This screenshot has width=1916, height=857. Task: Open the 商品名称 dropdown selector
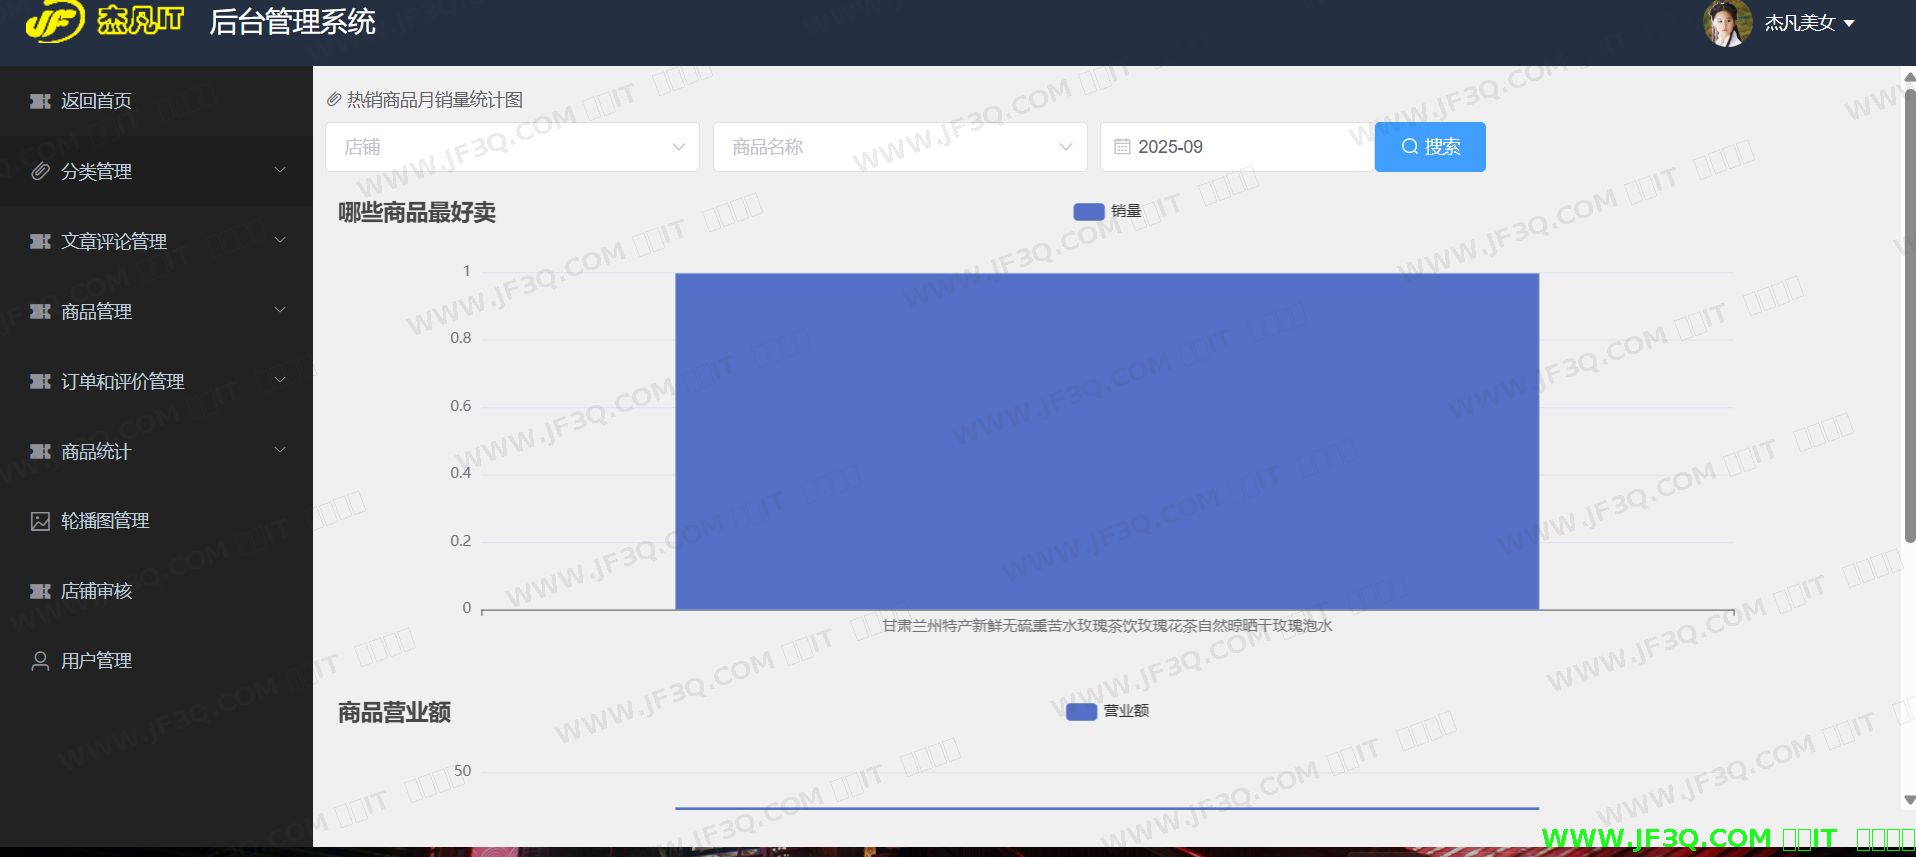pyautogui.click(x=899, y=147)
